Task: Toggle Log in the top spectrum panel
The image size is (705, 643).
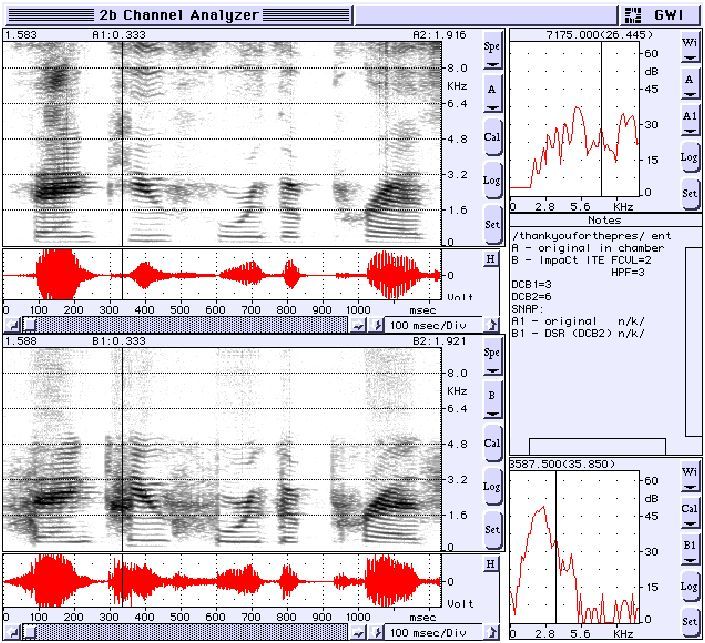Action: coord(690,157)
